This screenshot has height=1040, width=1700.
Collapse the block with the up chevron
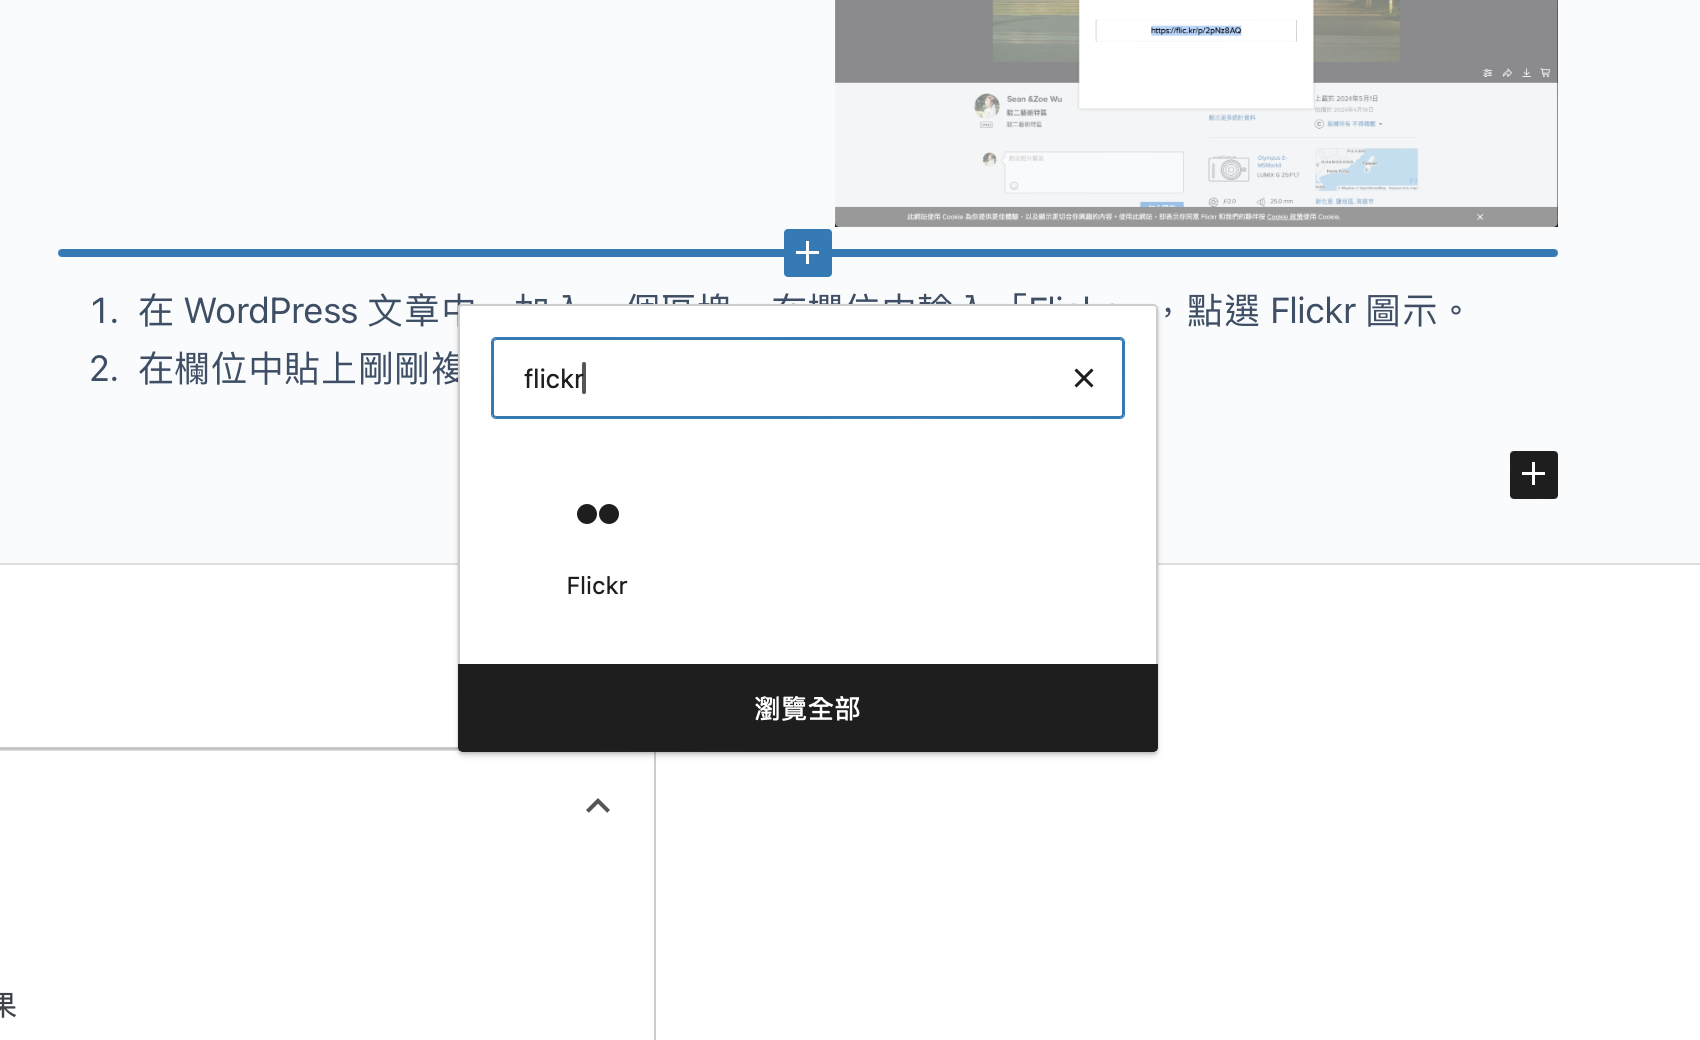pyautogui.click(x=597, y=806)
